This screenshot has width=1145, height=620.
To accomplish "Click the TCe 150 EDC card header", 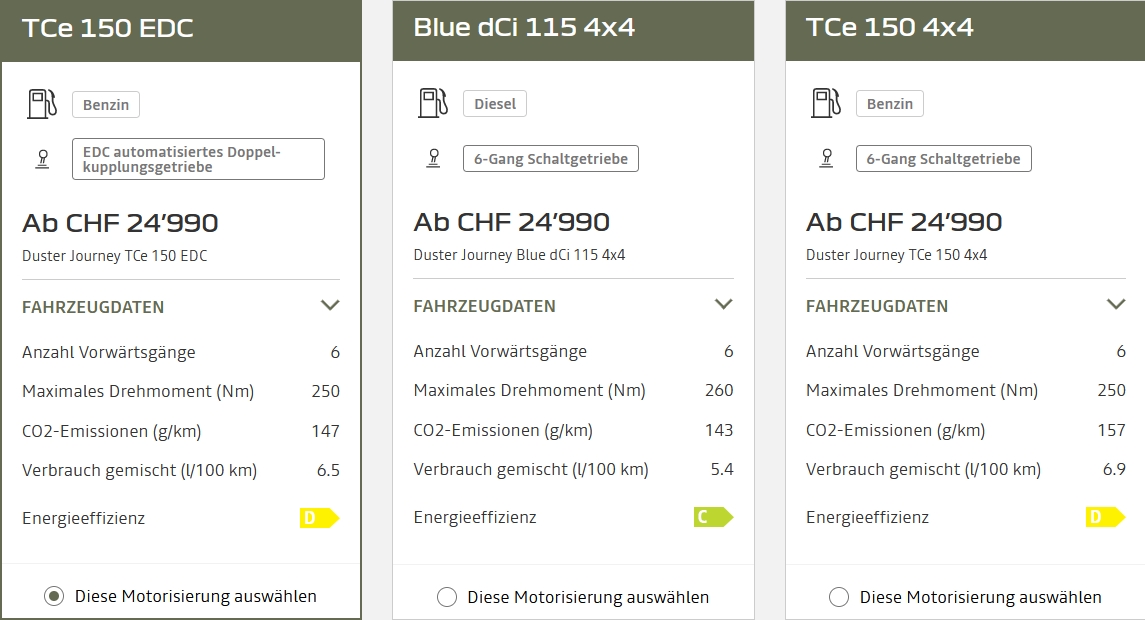I will coord(180,29).
